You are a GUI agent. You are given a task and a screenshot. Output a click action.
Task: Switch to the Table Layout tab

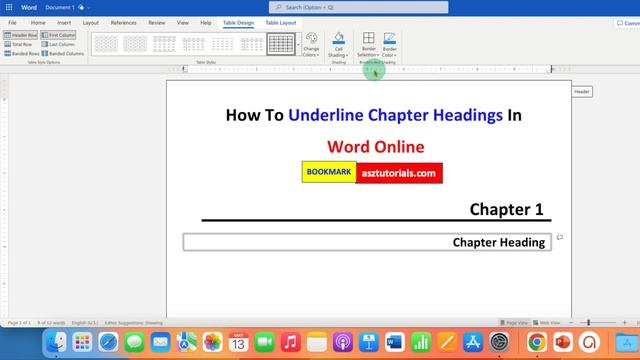point(281,23)
